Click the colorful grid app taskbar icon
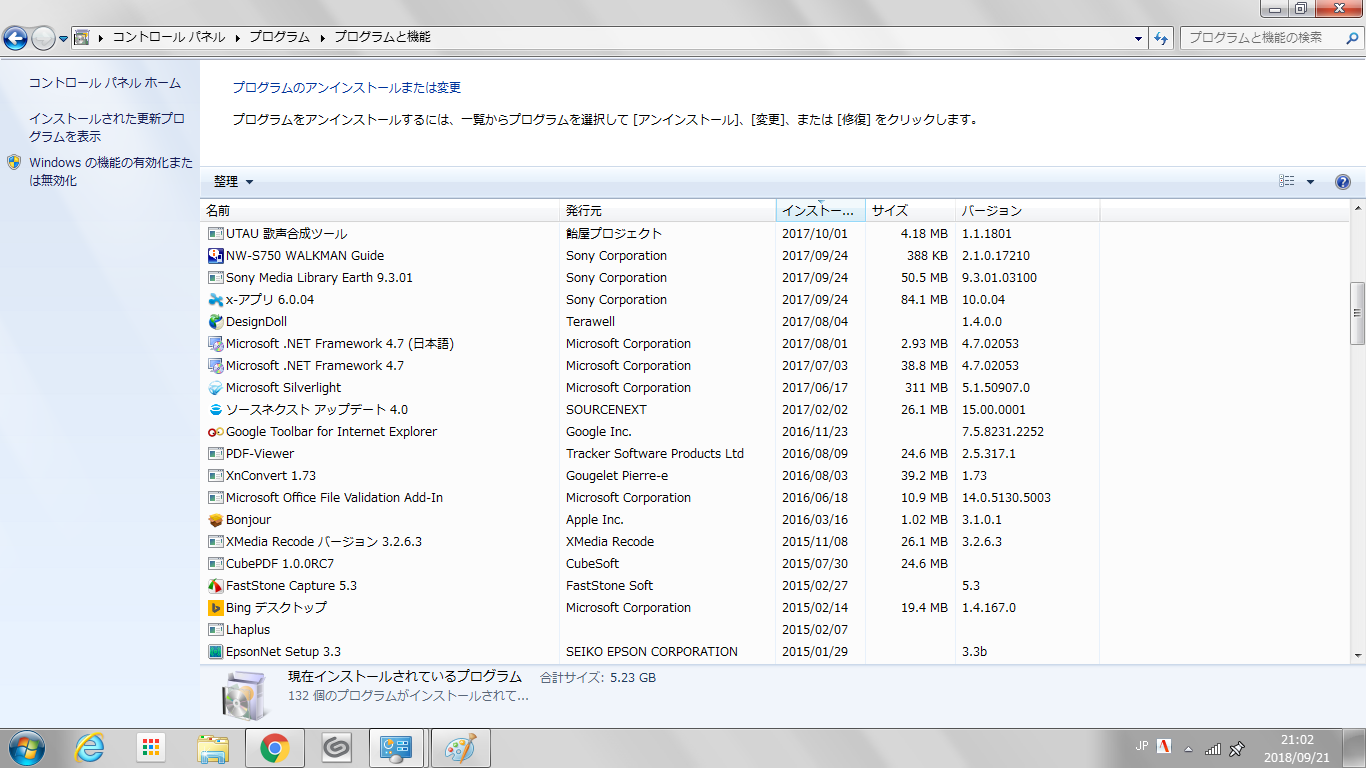Image resolution: width=1366 pixels, height=768 pixels. [151, 747]
